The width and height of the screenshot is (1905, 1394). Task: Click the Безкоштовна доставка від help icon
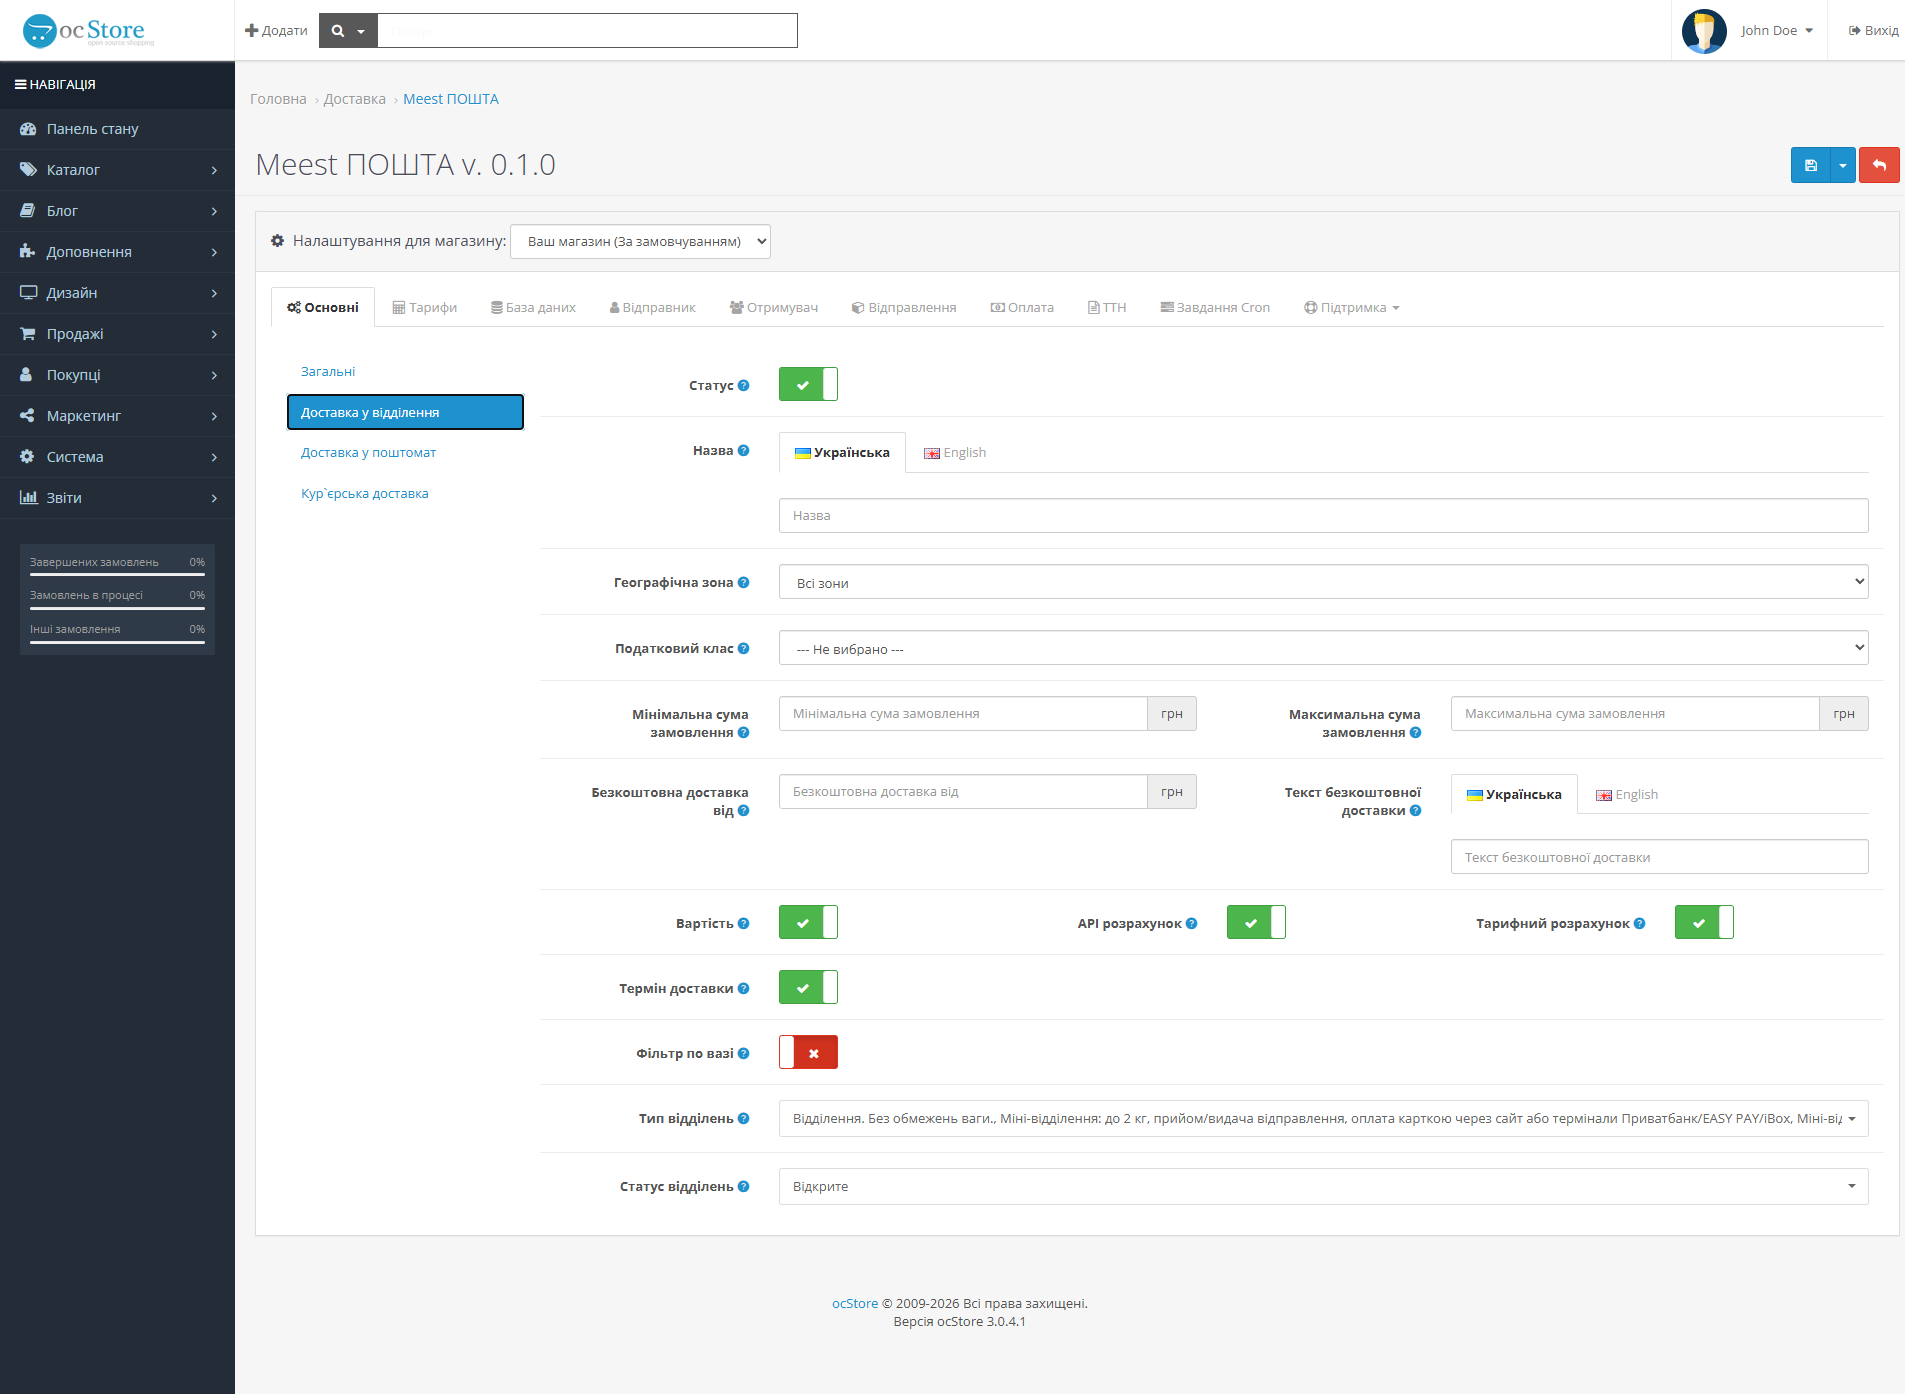[x=743, y=810]
